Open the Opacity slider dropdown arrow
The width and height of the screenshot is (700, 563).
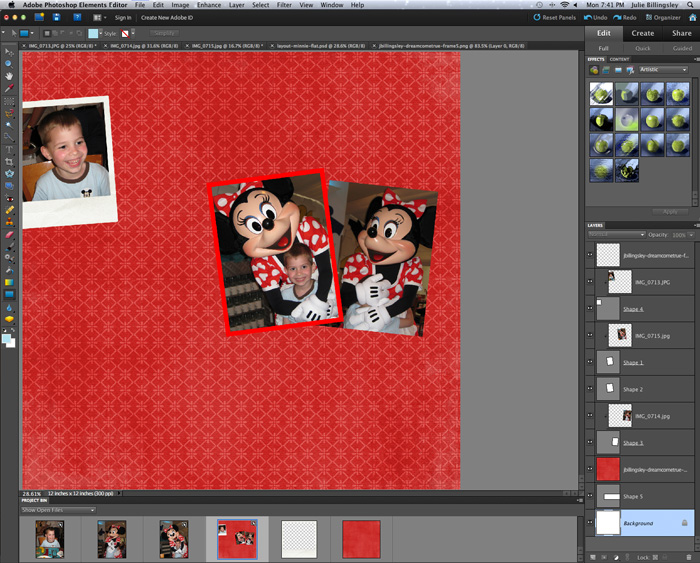coord(691,235)
